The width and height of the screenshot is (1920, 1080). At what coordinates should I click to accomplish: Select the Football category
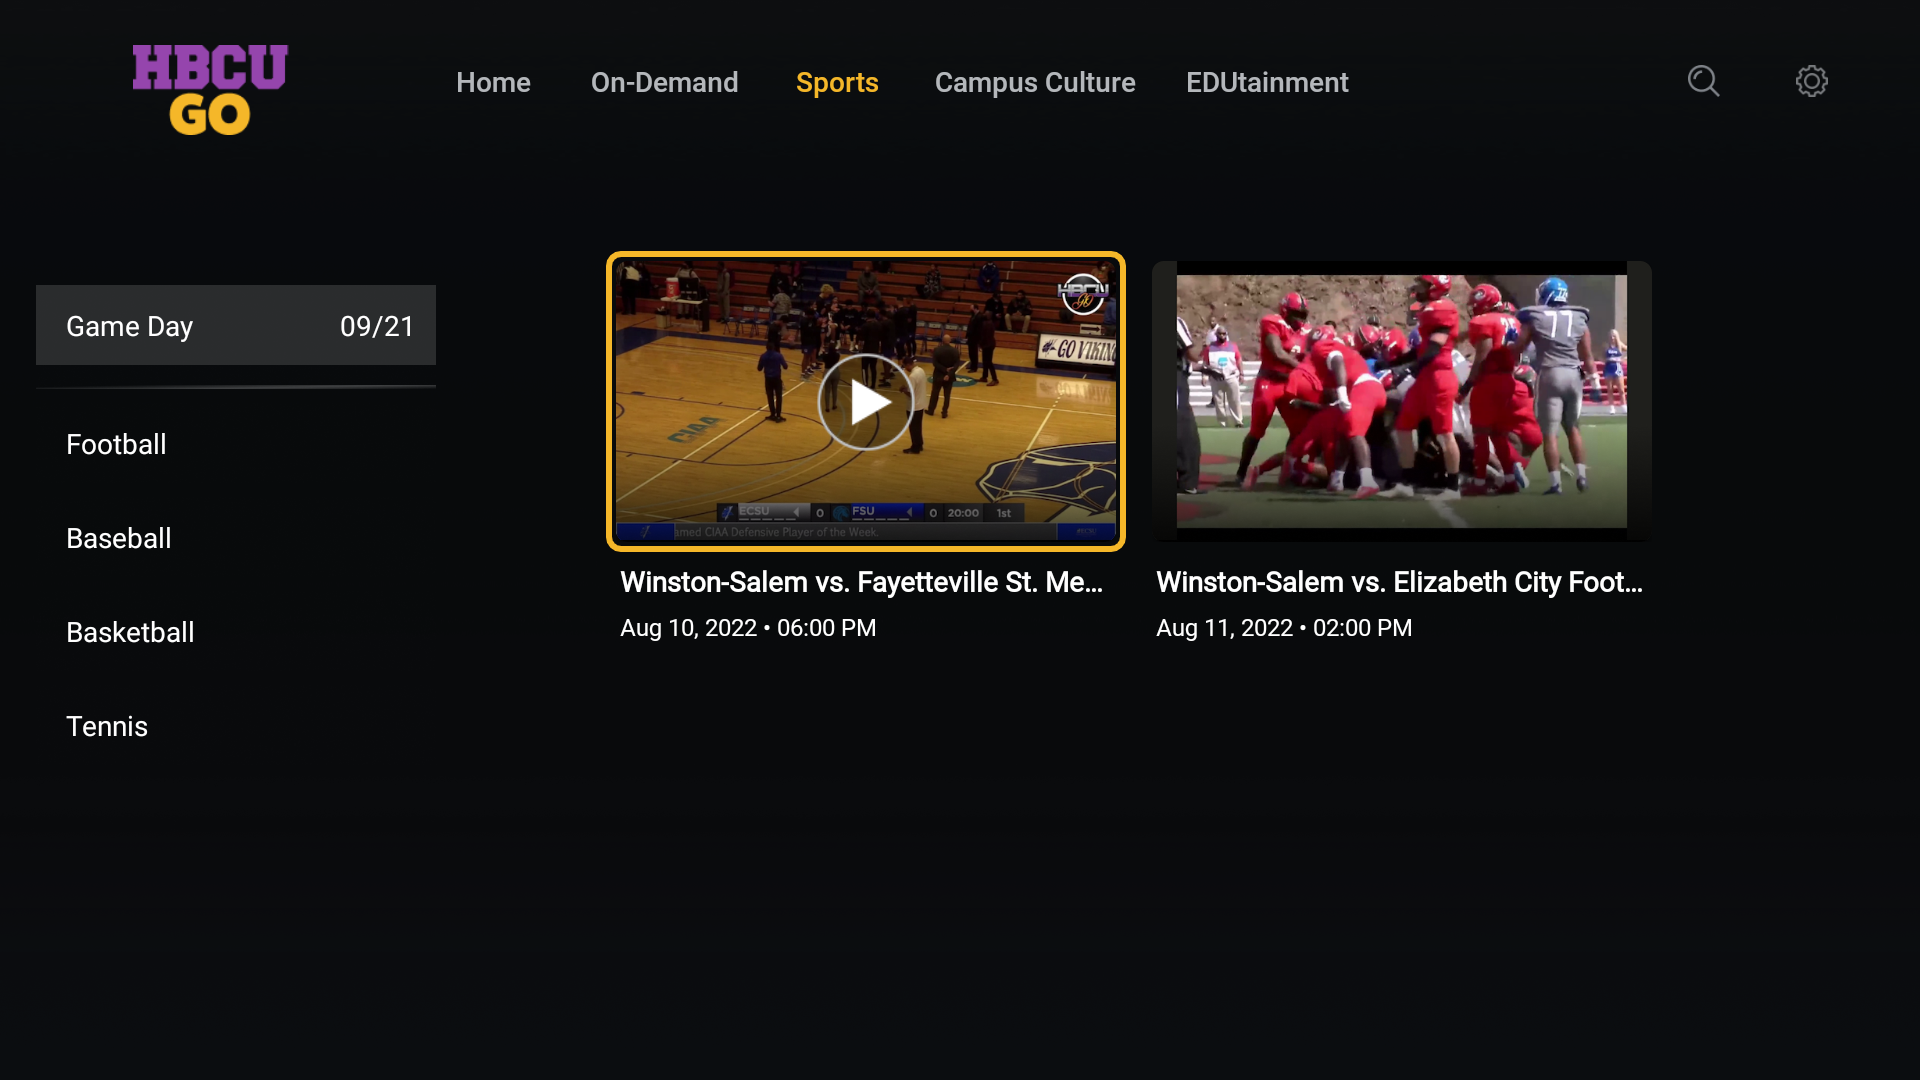(x=116, y=444)
